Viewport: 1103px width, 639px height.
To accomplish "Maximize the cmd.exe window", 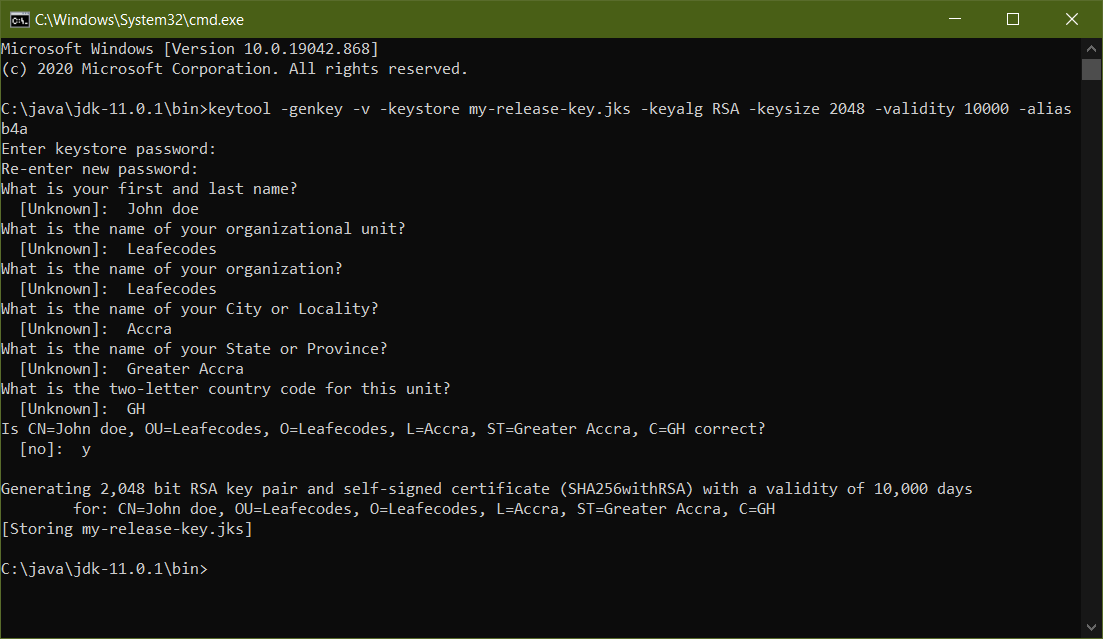I will point(1012,19).
